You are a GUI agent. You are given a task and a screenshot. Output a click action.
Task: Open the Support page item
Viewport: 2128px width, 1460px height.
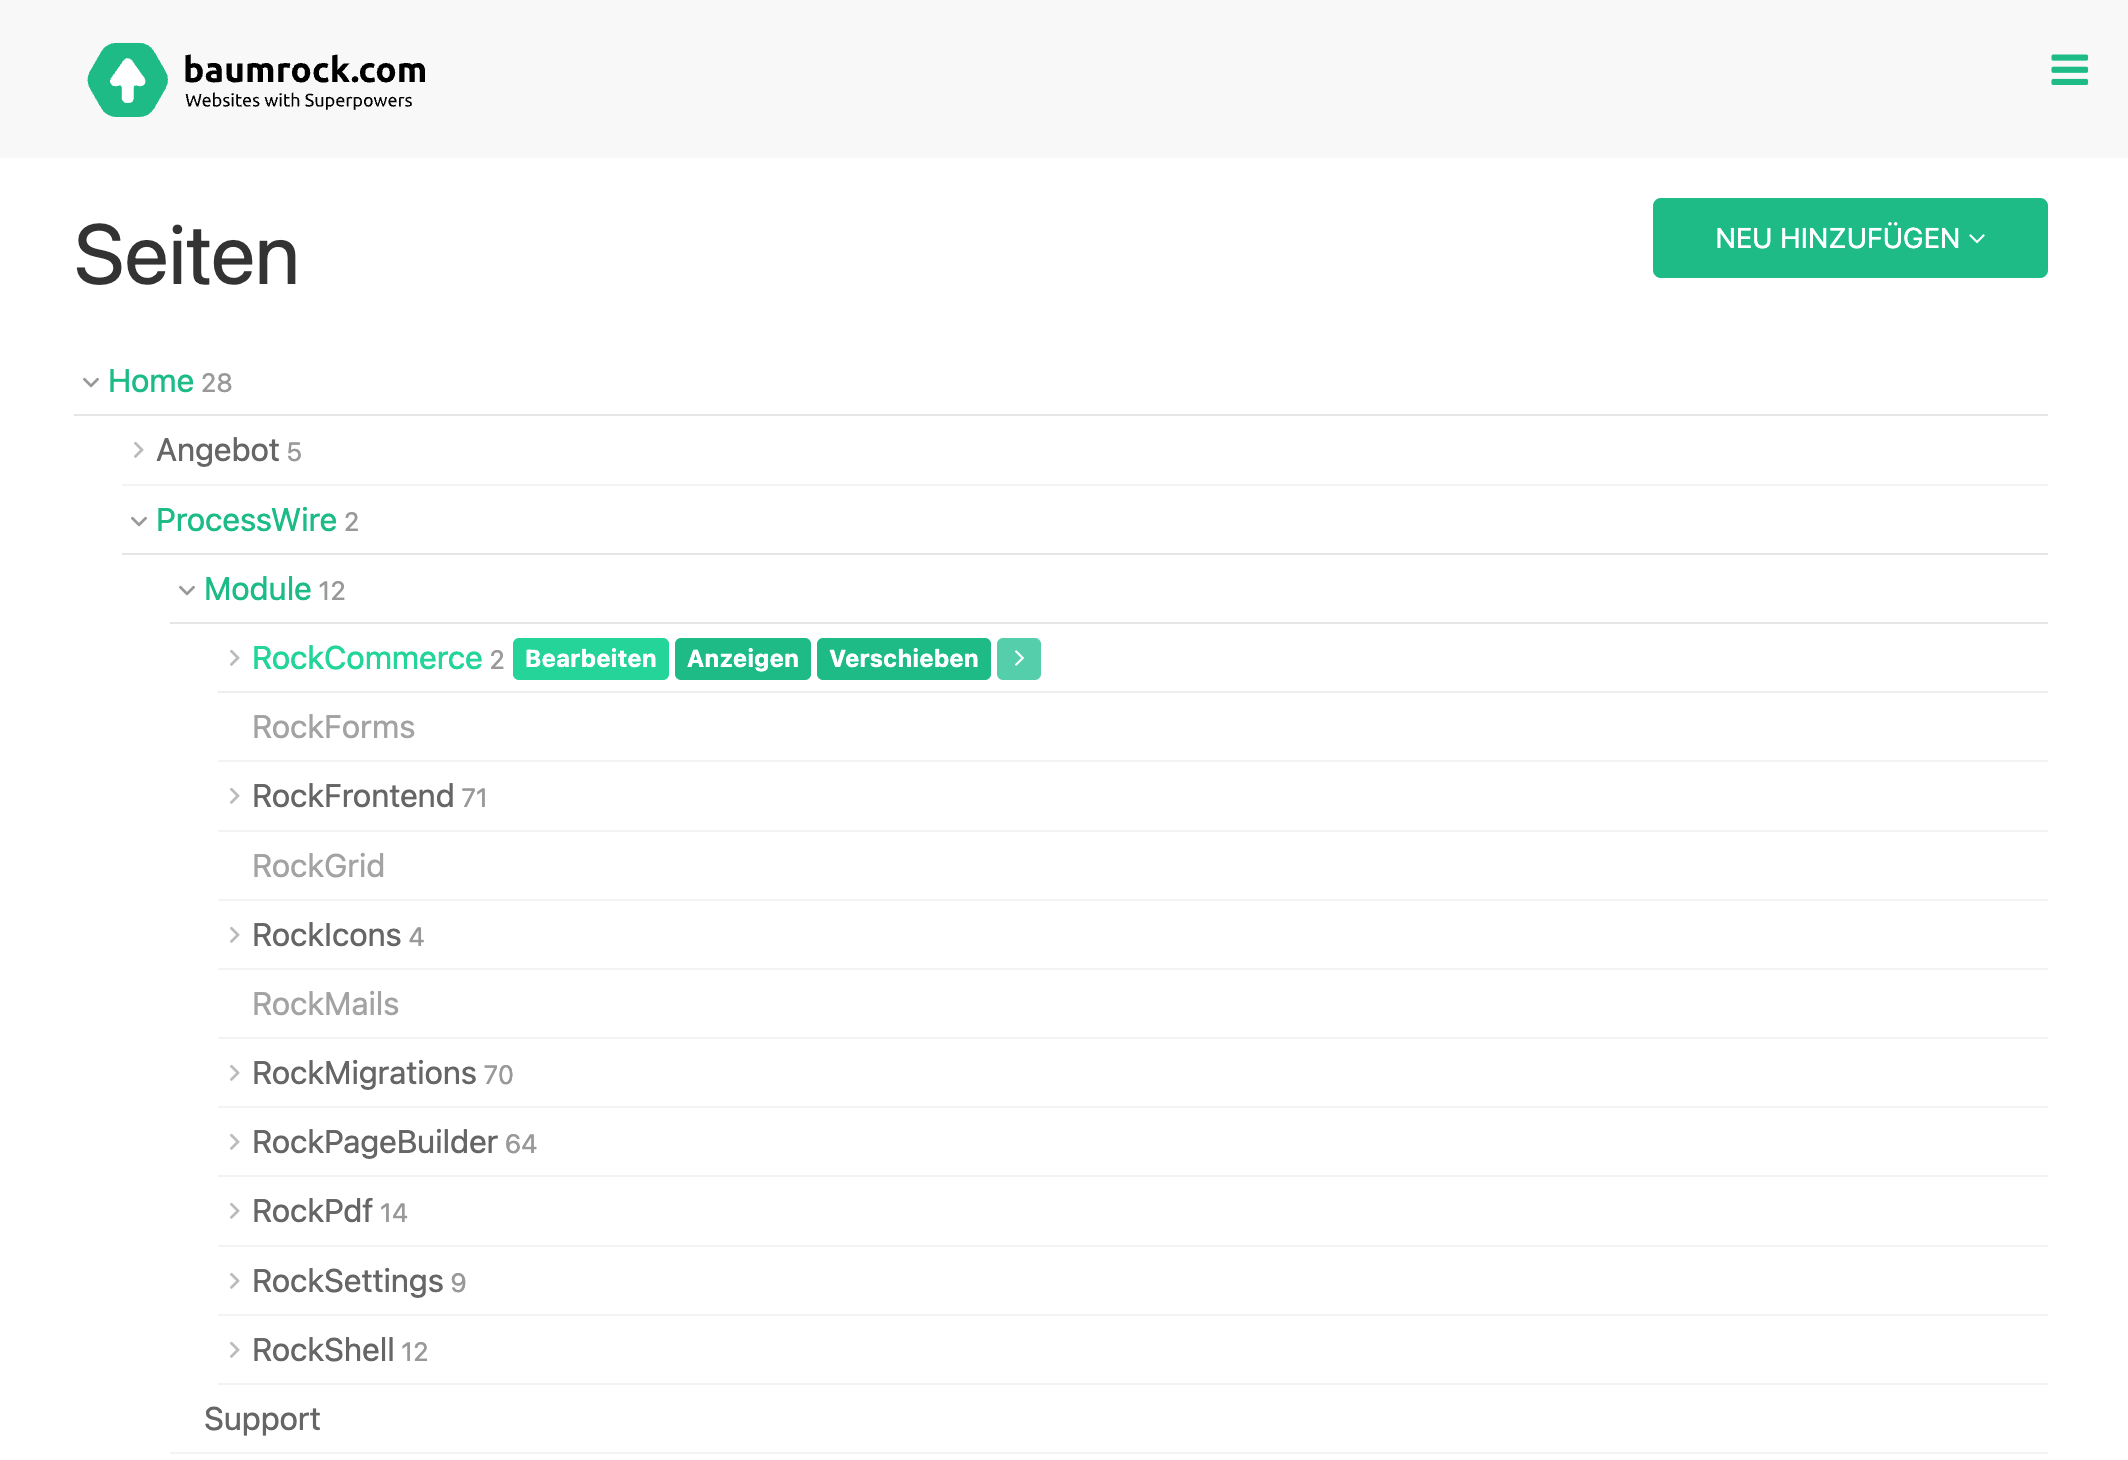coord(262,1419)
